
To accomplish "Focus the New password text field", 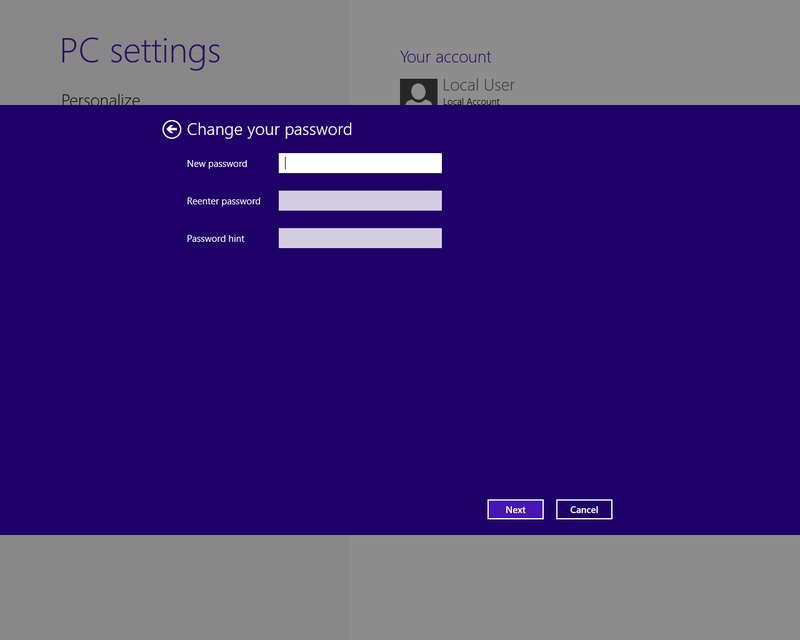I will click(360, 163).
